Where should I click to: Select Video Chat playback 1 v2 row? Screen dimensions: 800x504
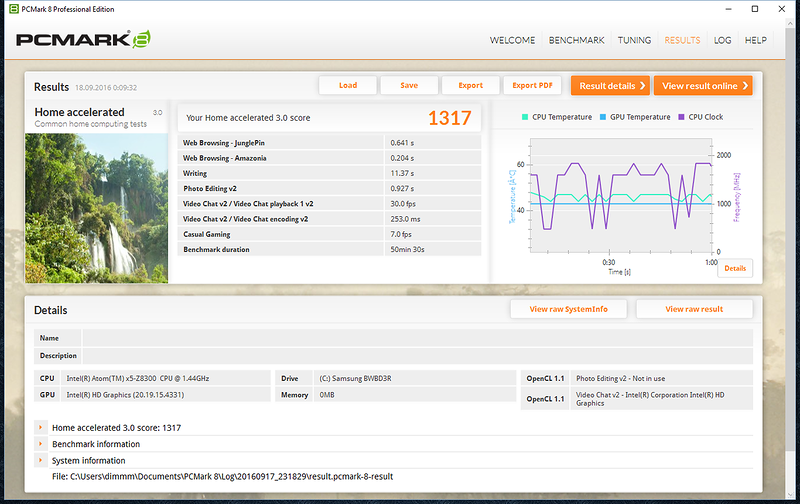coord(329,204)
